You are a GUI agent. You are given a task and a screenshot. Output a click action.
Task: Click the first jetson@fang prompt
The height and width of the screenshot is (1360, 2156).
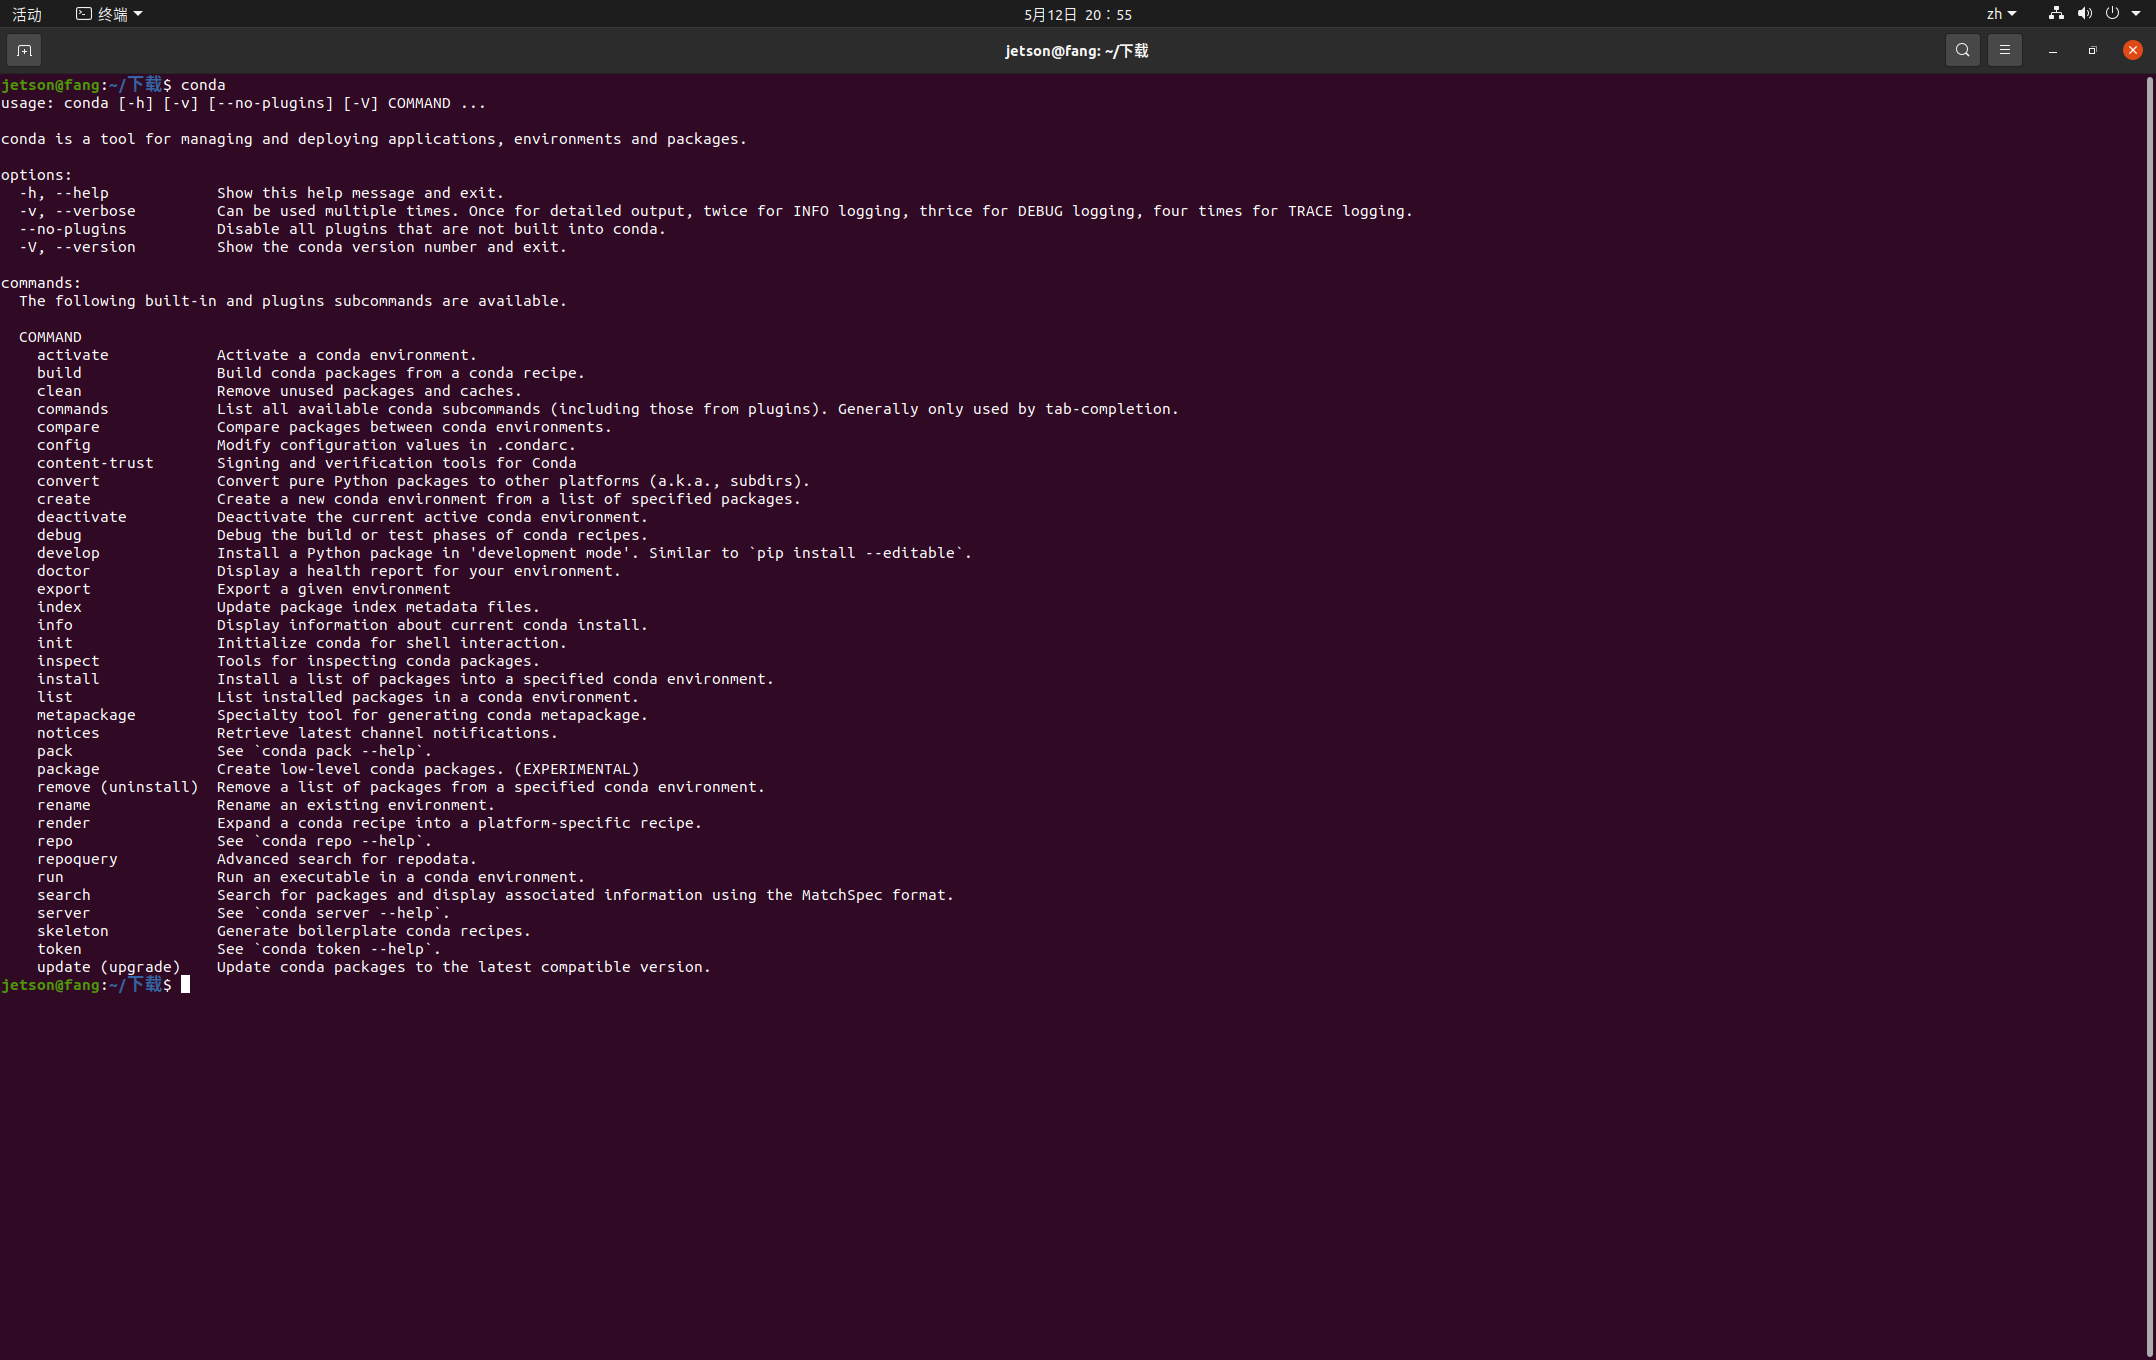click(86, 85)
